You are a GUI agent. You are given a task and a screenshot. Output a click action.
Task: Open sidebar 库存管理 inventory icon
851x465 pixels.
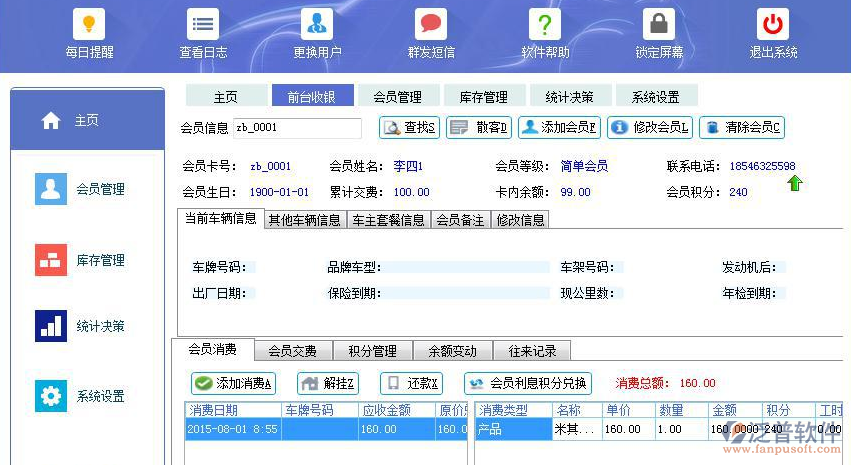(51, 260)
